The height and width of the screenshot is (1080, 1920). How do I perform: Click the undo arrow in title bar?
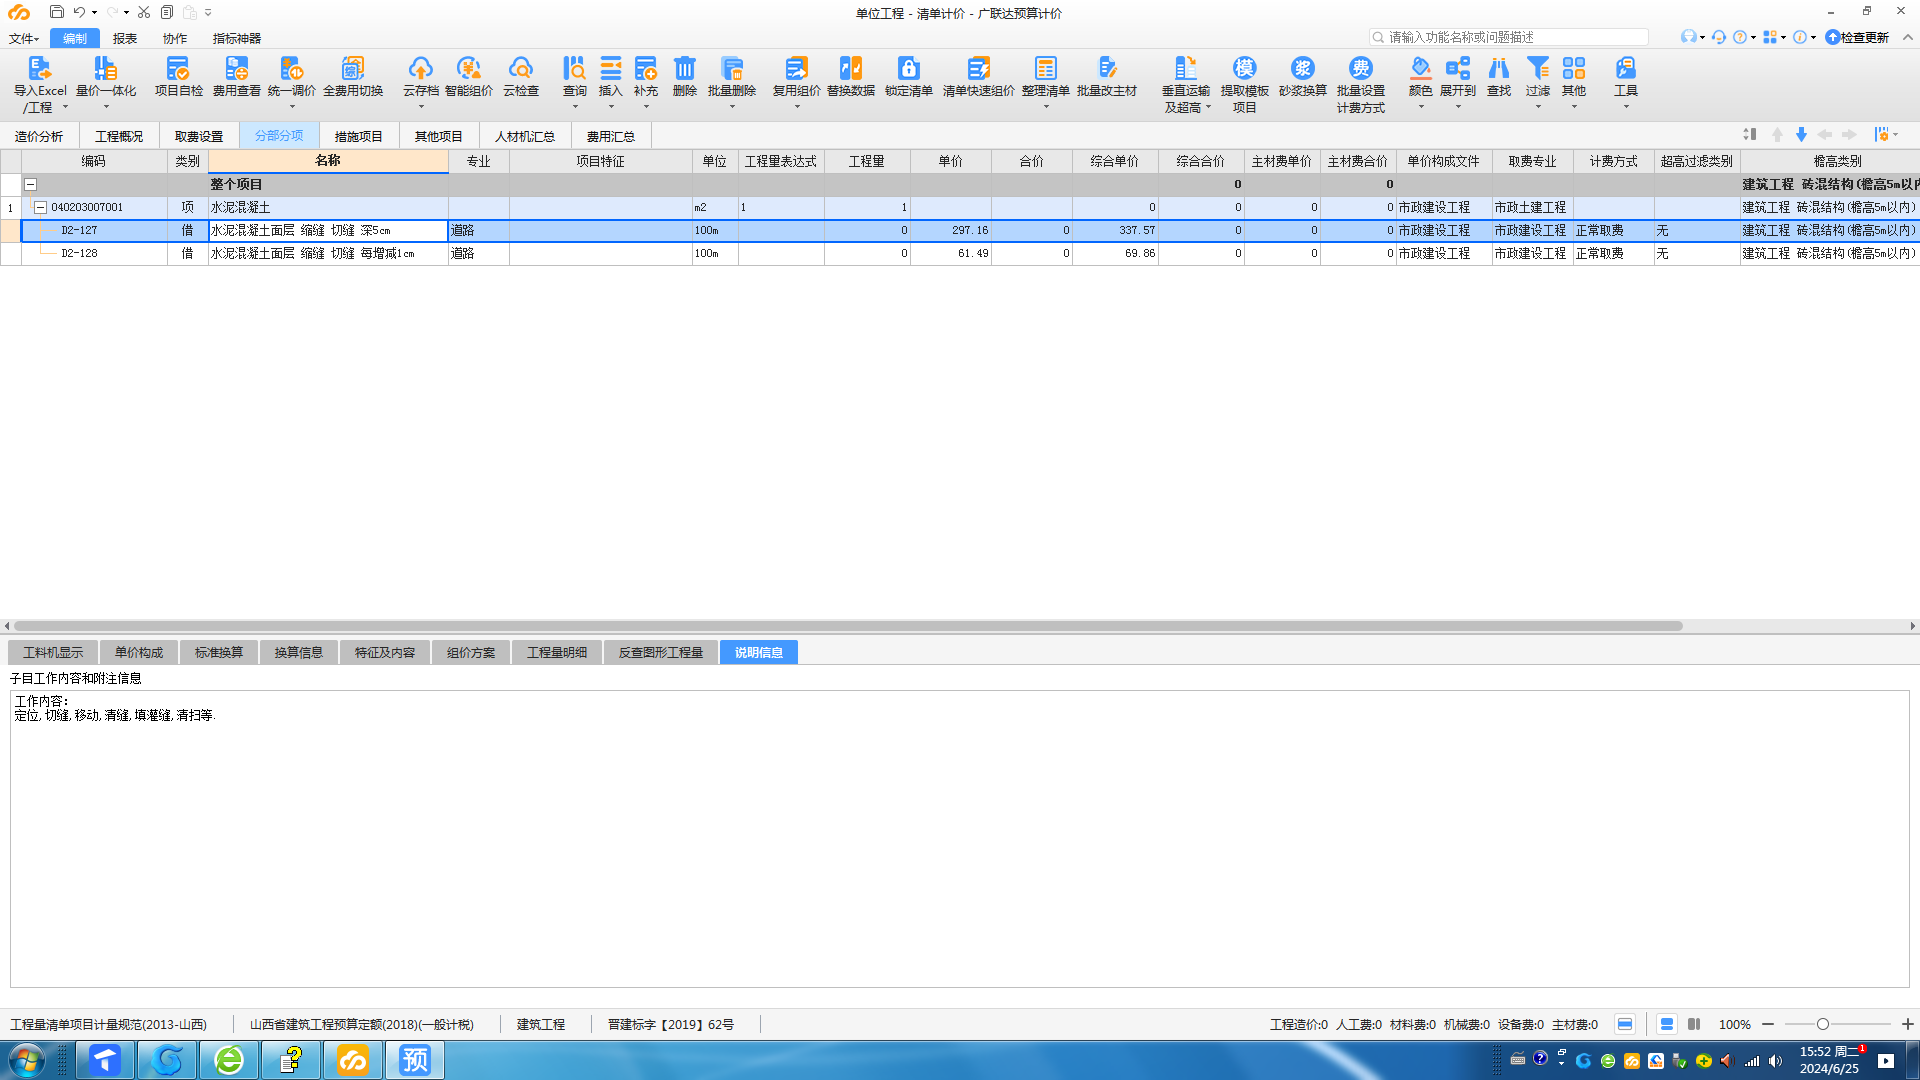click(79, 13)
